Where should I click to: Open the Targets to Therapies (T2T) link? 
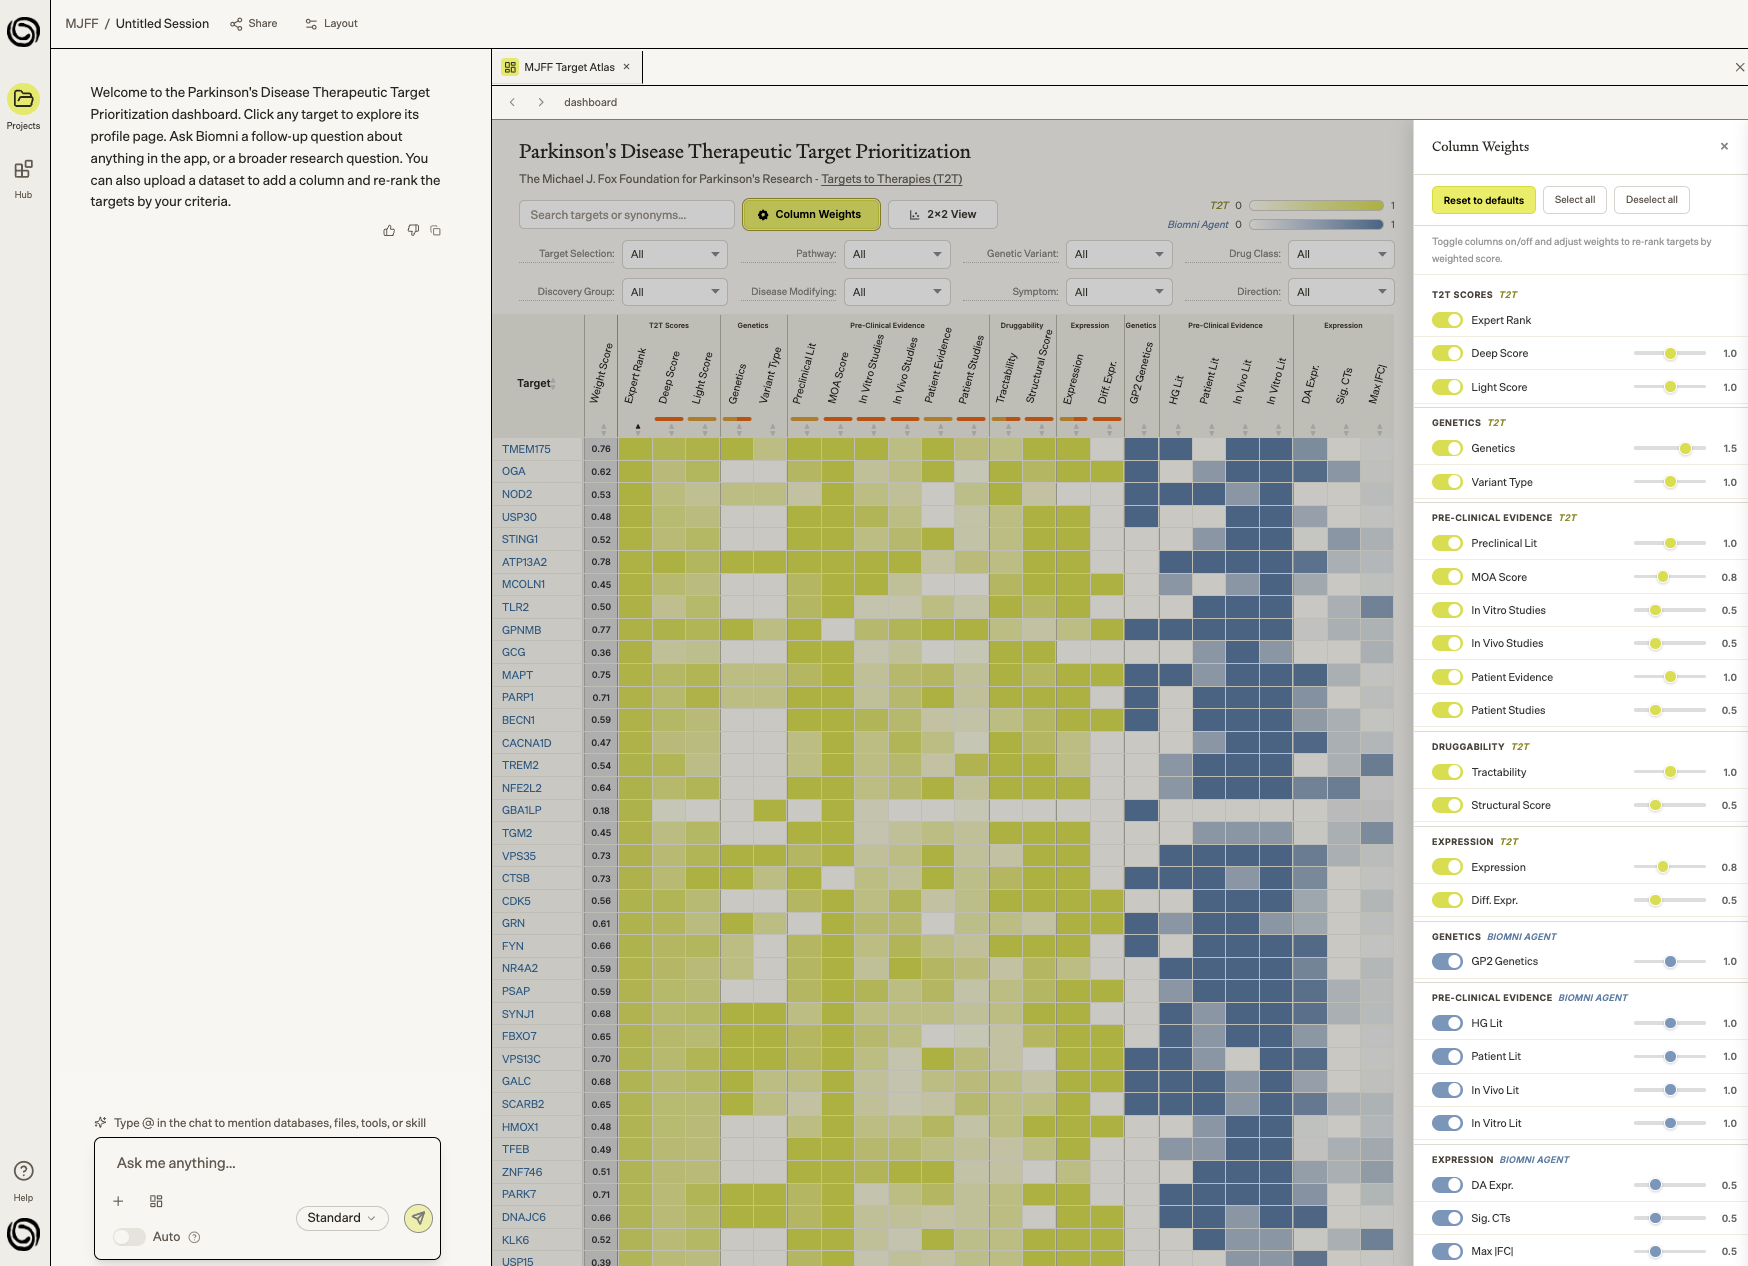[892, 179]
